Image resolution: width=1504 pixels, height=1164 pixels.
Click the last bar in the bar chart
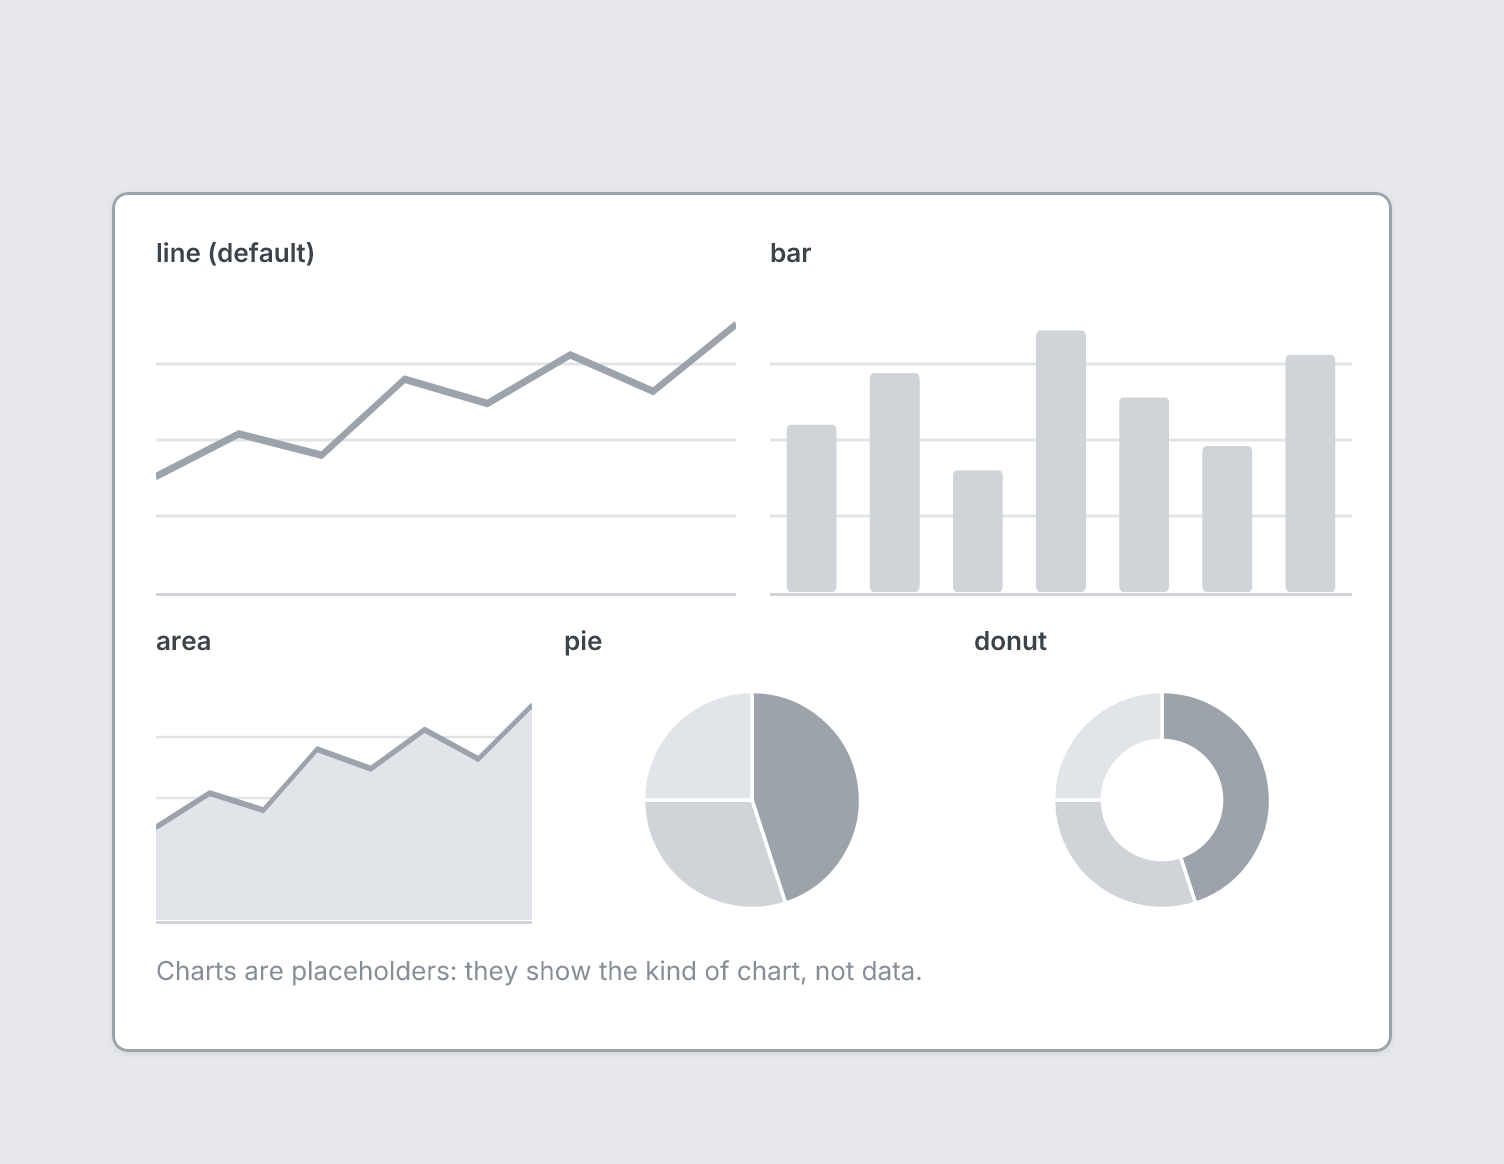pos(1310,473)
